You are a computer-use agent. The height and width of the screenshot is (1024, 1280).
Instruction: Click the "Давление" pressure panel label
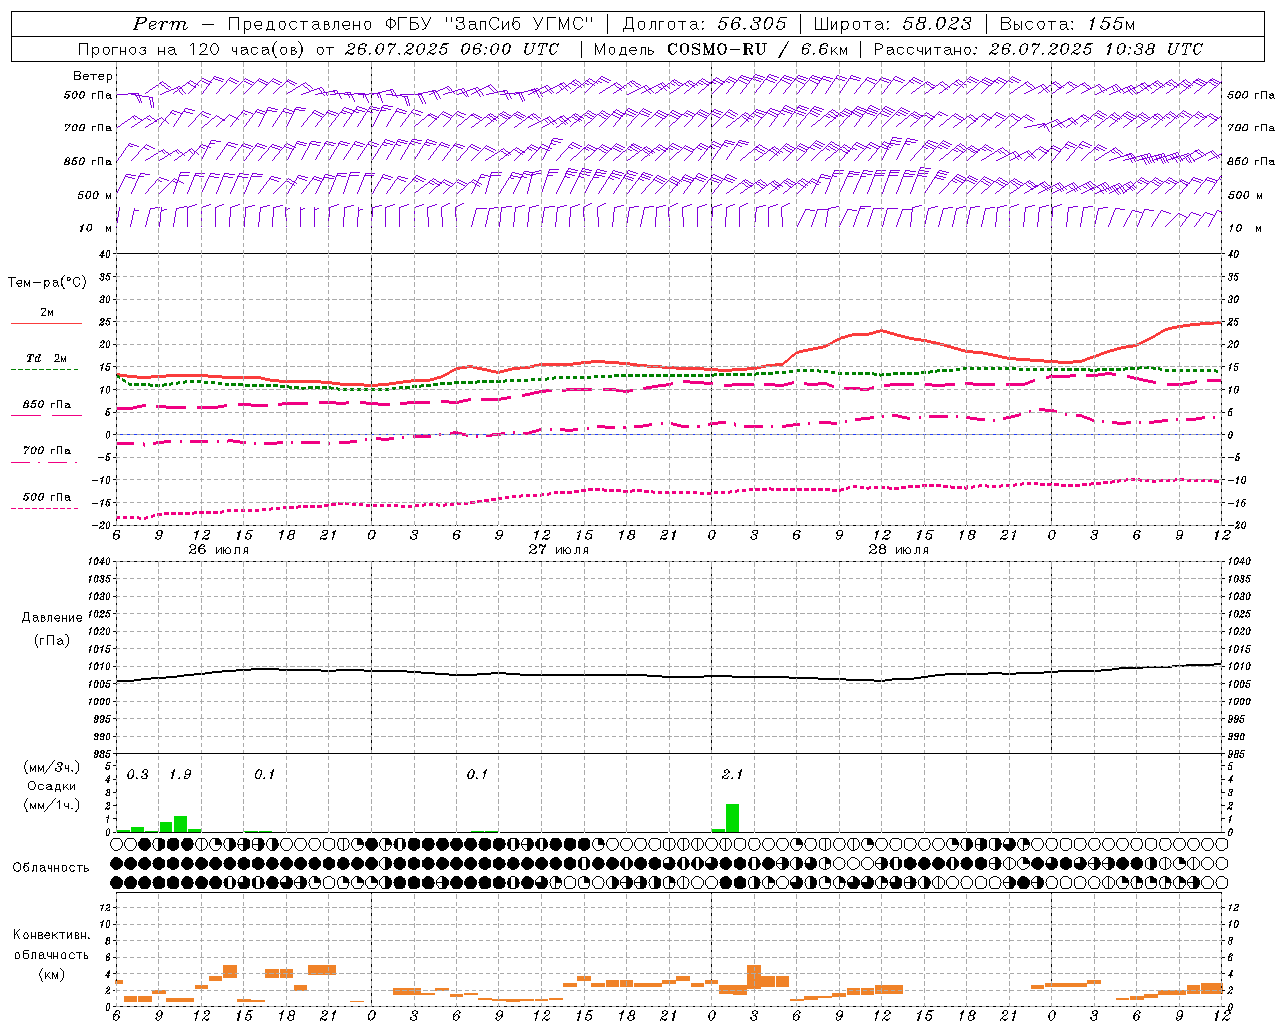(52, 618)
